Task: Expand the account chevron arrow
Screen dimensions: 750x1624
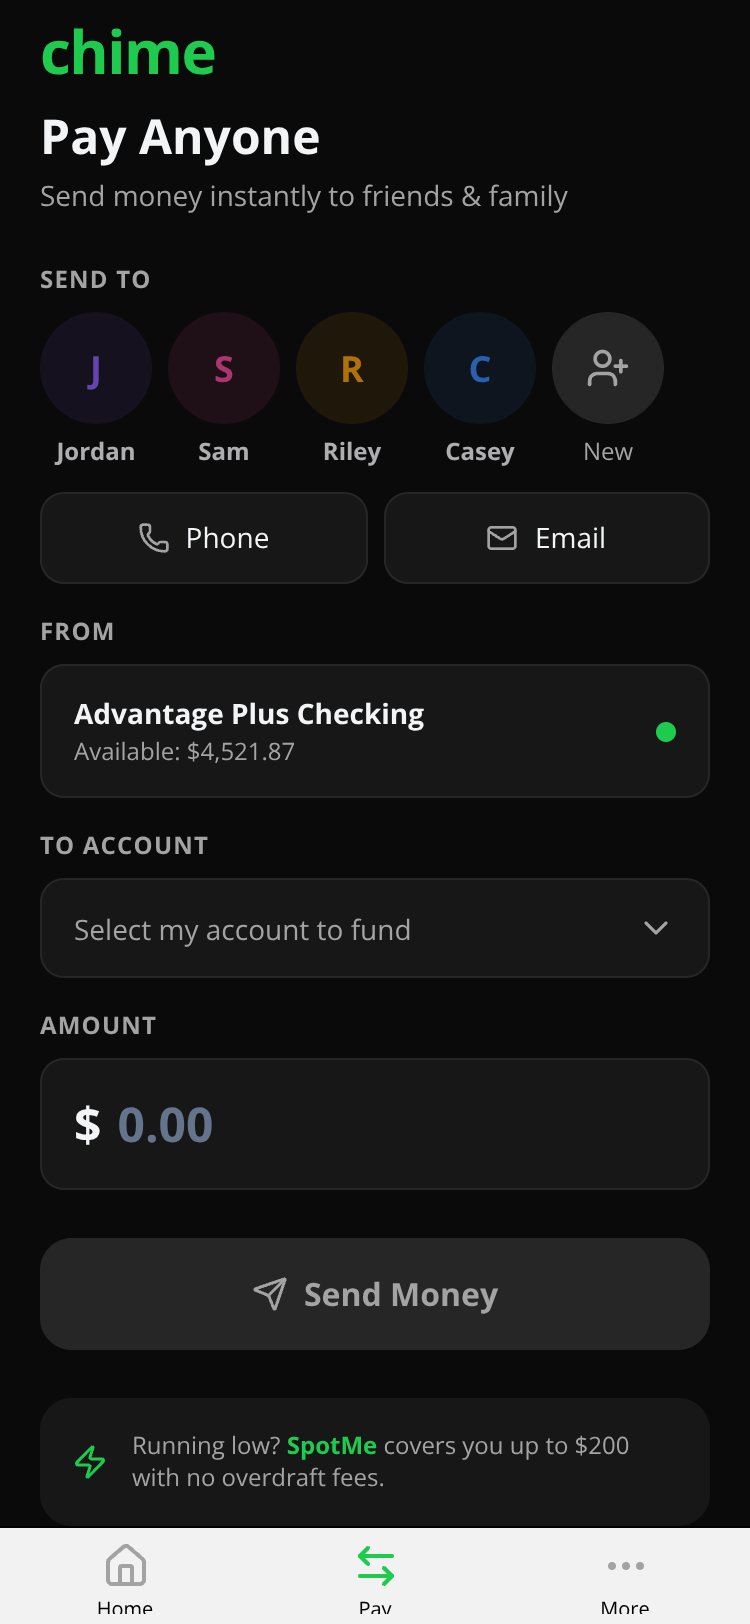Action: pyautogui.click(x=656, y=928)
